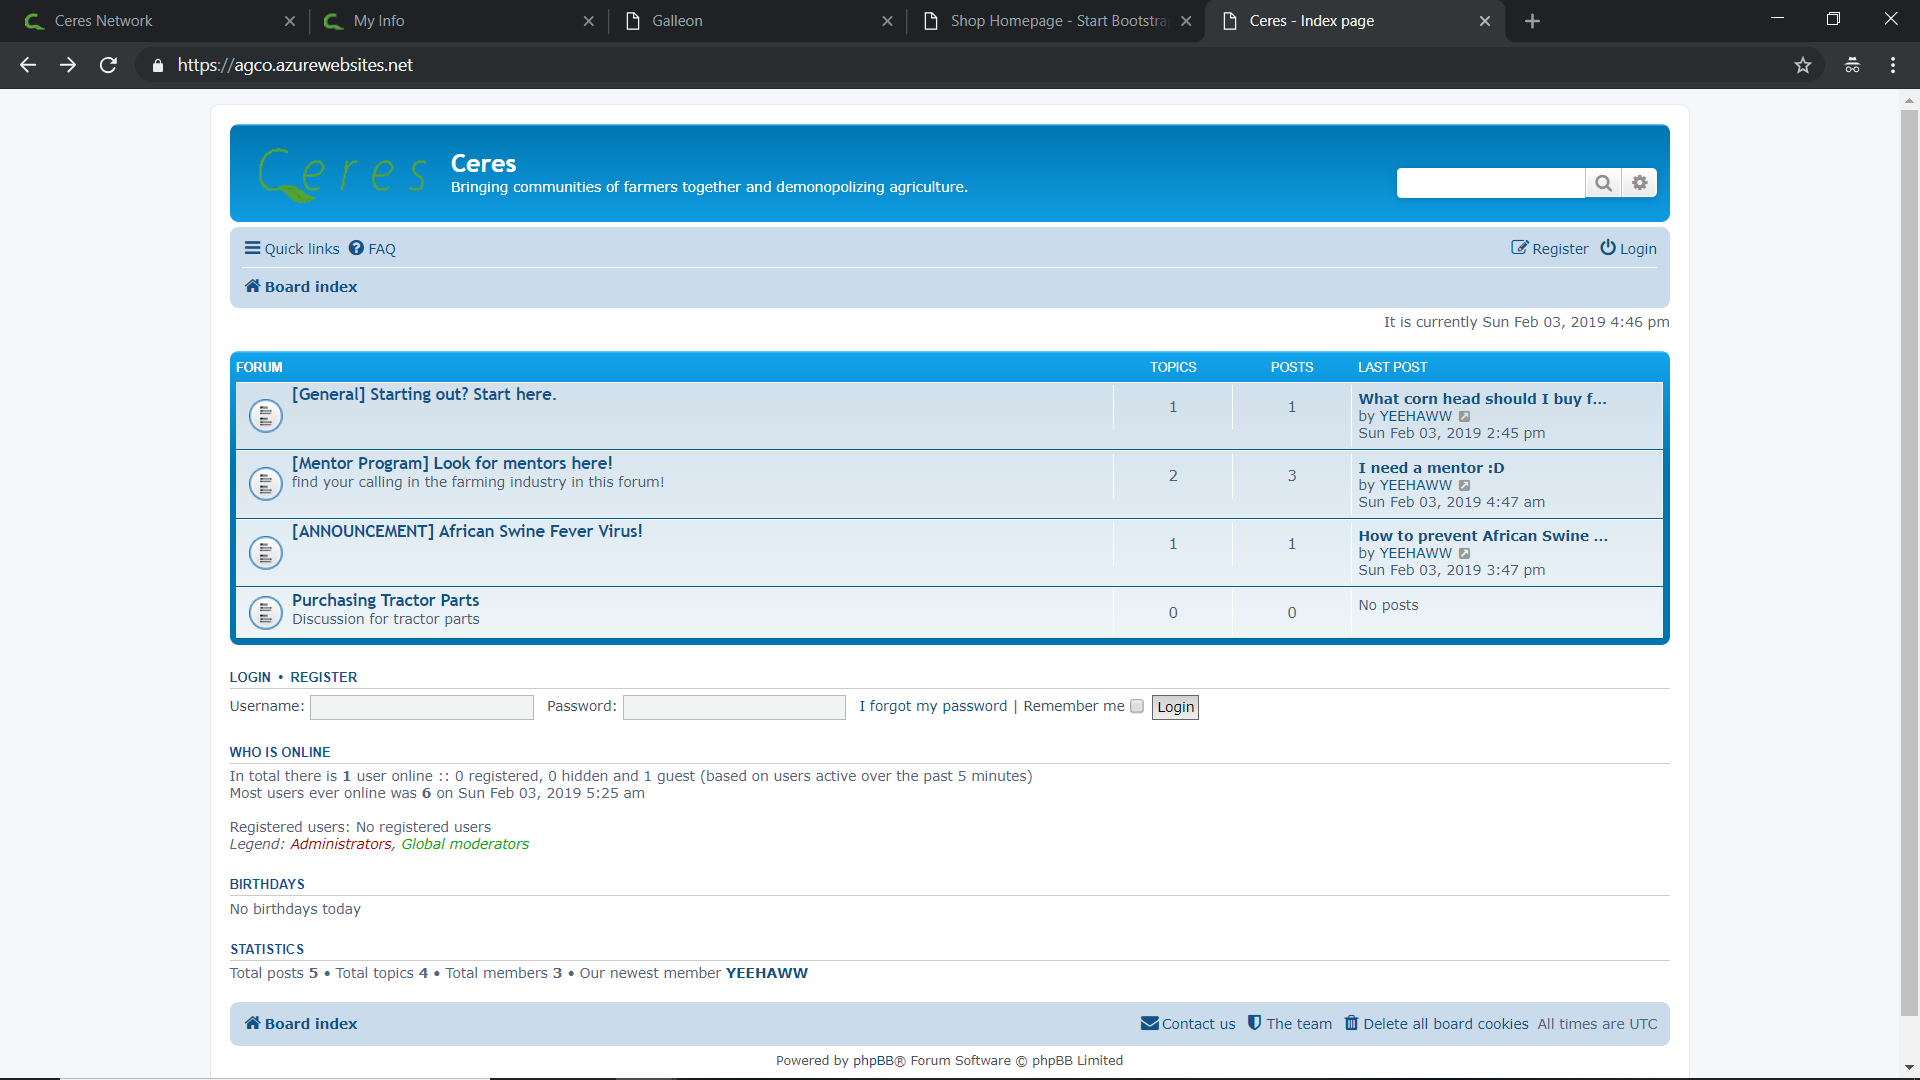Switch to the My Info tab
The image size is (1920, 1080).
(379, 21)
